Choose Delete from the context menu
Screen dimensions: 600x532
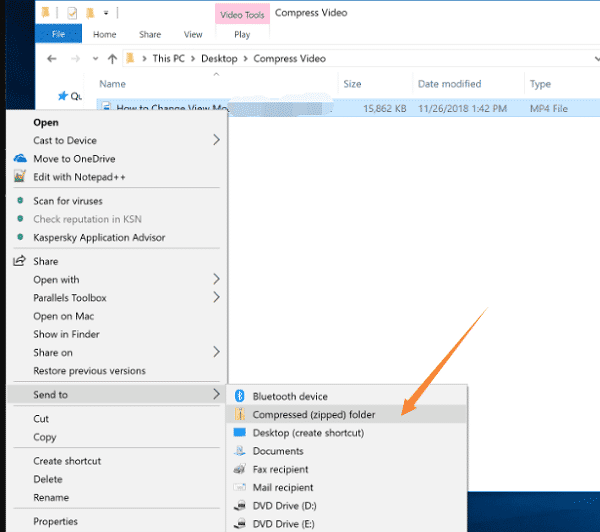click(117, 479)
